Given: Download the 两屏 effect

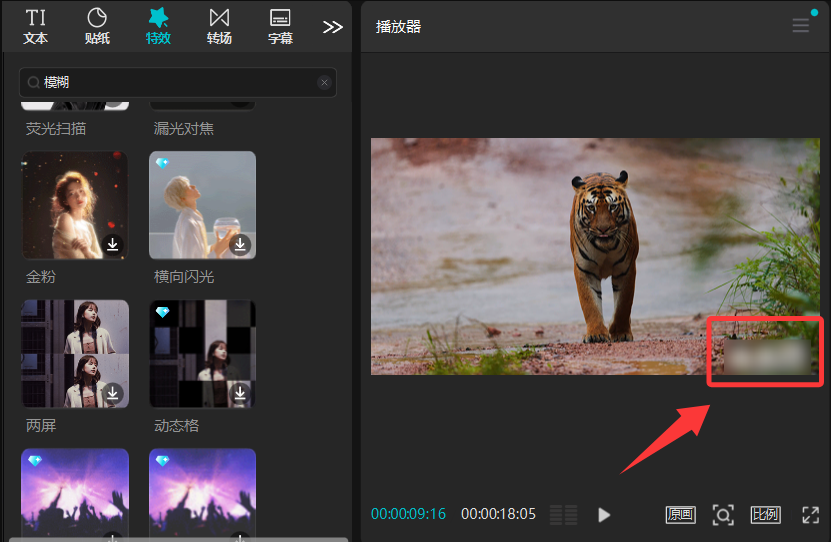Looking at the screenshot, I should tap(113, 394).
